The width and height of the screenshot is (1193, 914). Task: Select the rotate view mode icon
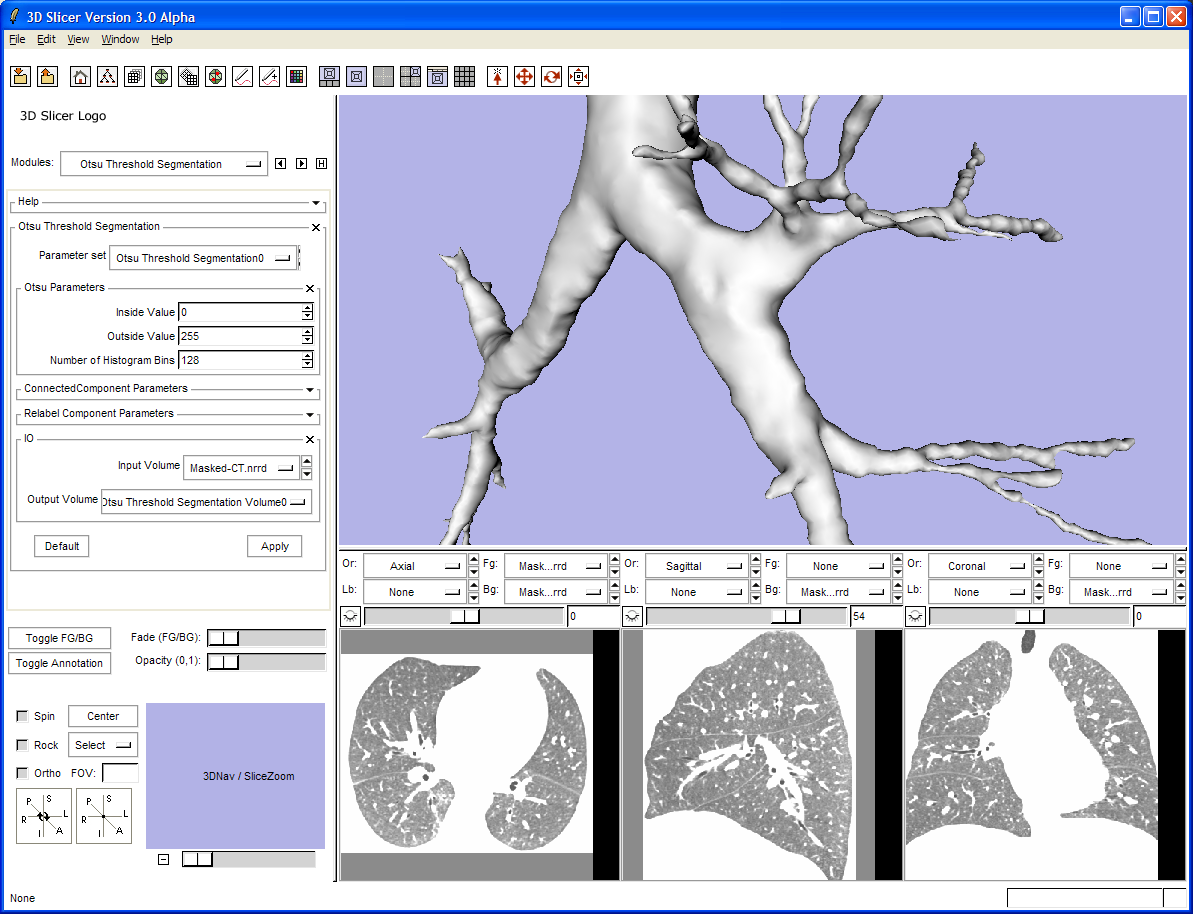coord(551,77)
